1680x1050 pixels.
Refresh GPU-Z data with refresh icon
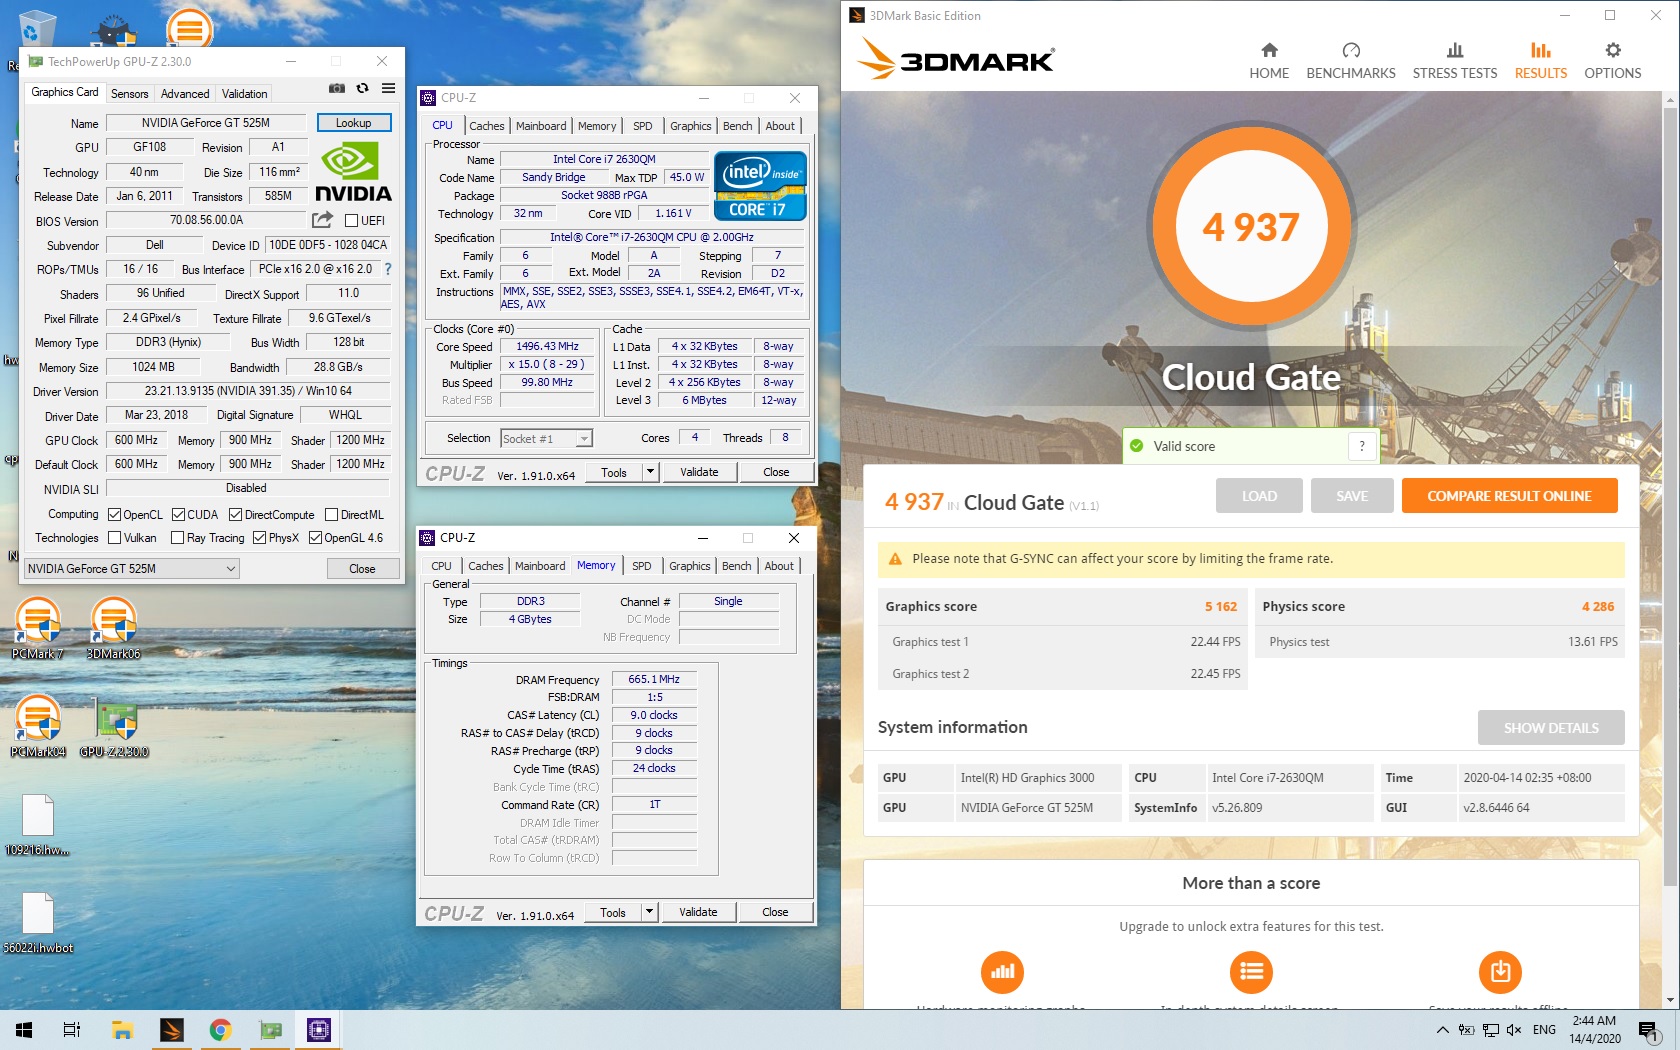363,89
